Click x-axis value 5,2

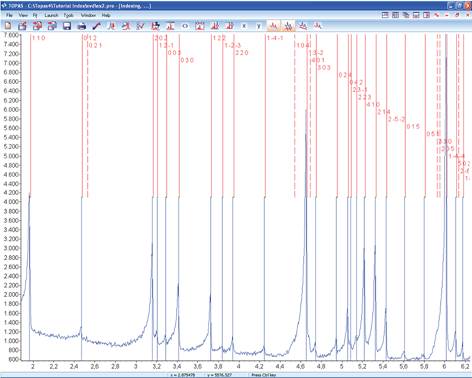point(362,367)
